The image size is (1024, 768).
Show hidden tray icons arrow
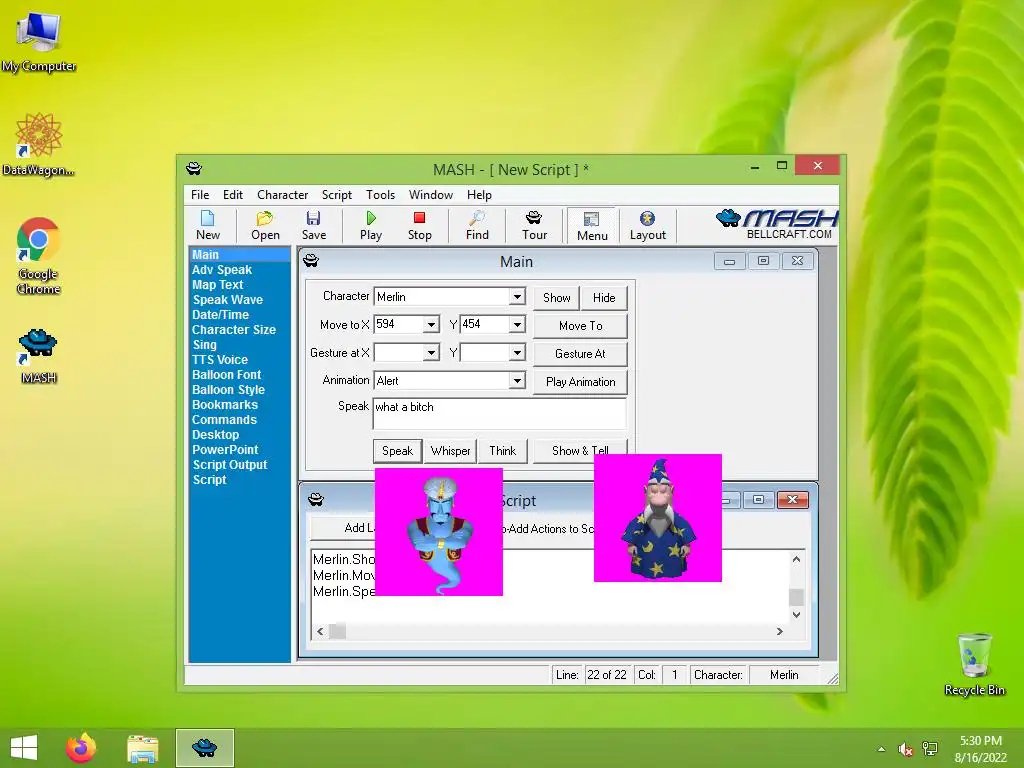(x=882, y=749)
